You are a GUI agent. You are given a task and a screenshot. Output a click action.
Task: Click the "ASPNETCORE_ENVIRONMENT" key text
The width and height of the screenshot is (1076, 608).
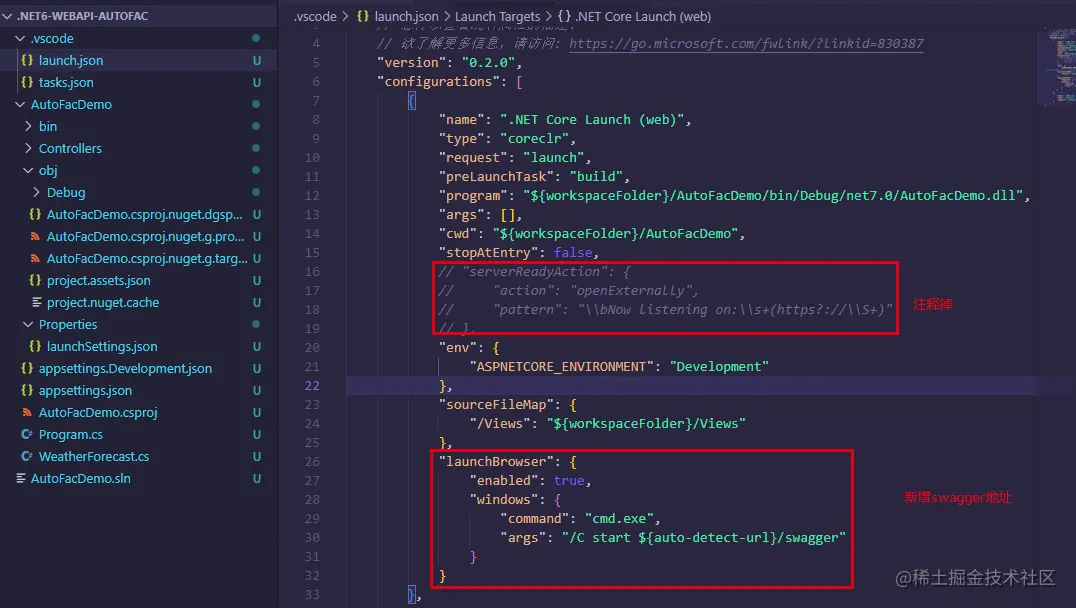pos(561,366)
